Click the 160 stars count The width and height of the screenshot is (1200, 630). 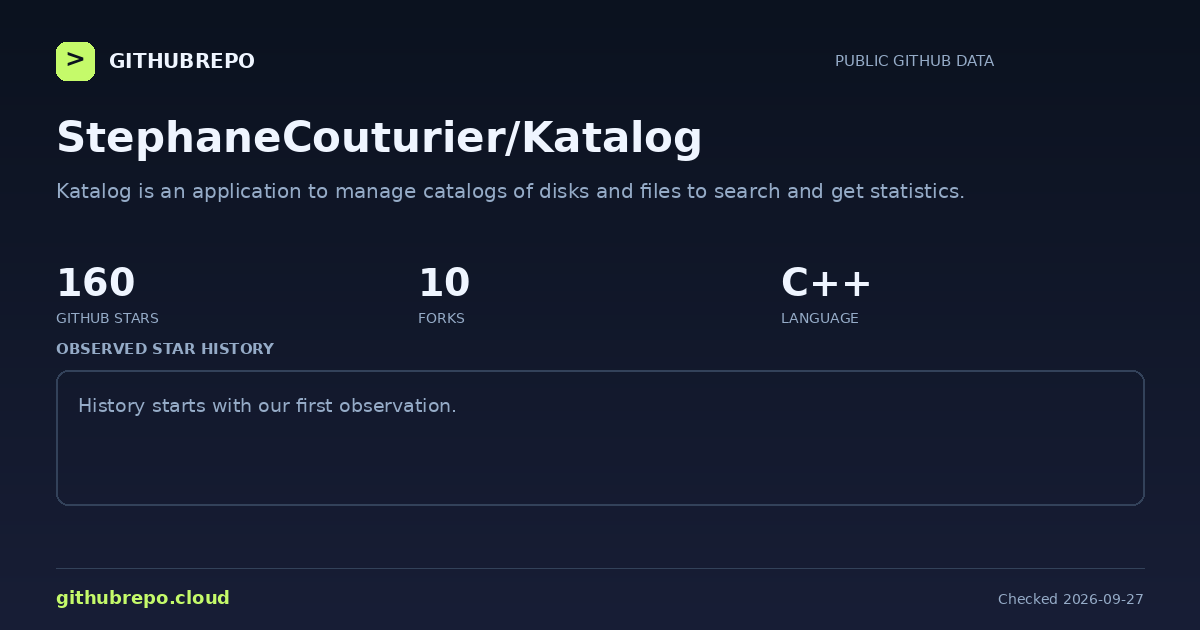(x=95, y=283)
